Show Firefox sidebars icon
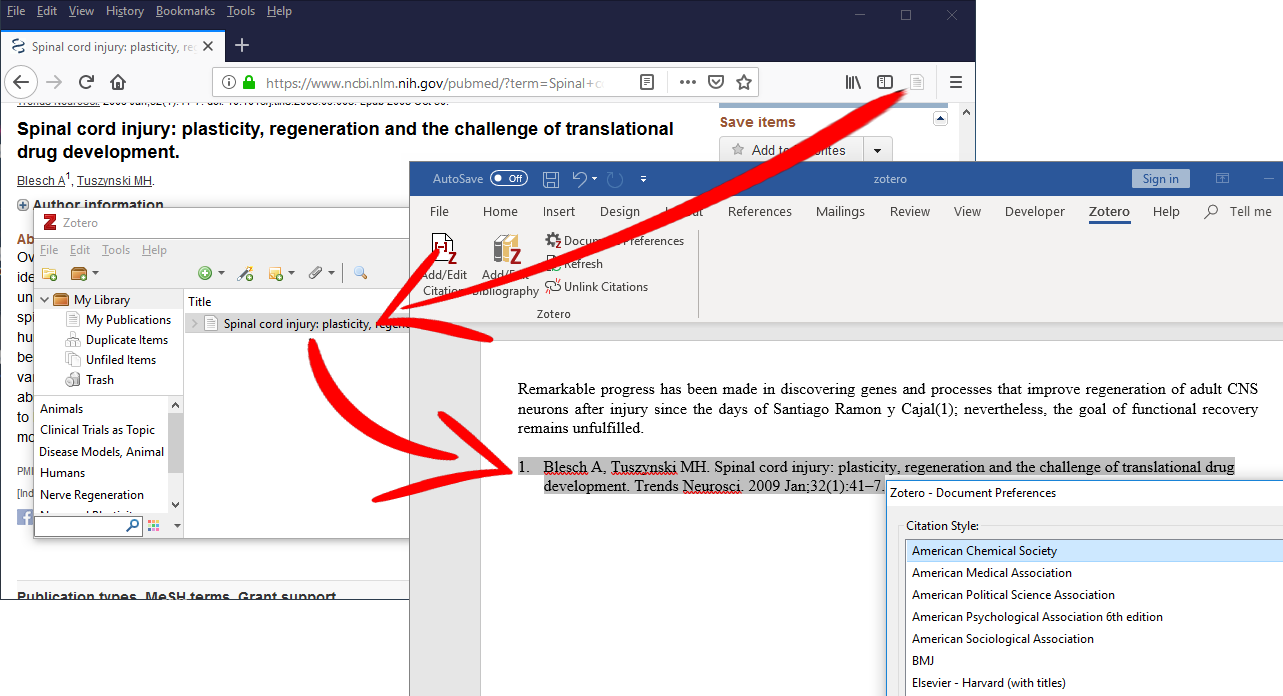The height and width of the screenshot is (696, 1283). [x=885, y=82]
